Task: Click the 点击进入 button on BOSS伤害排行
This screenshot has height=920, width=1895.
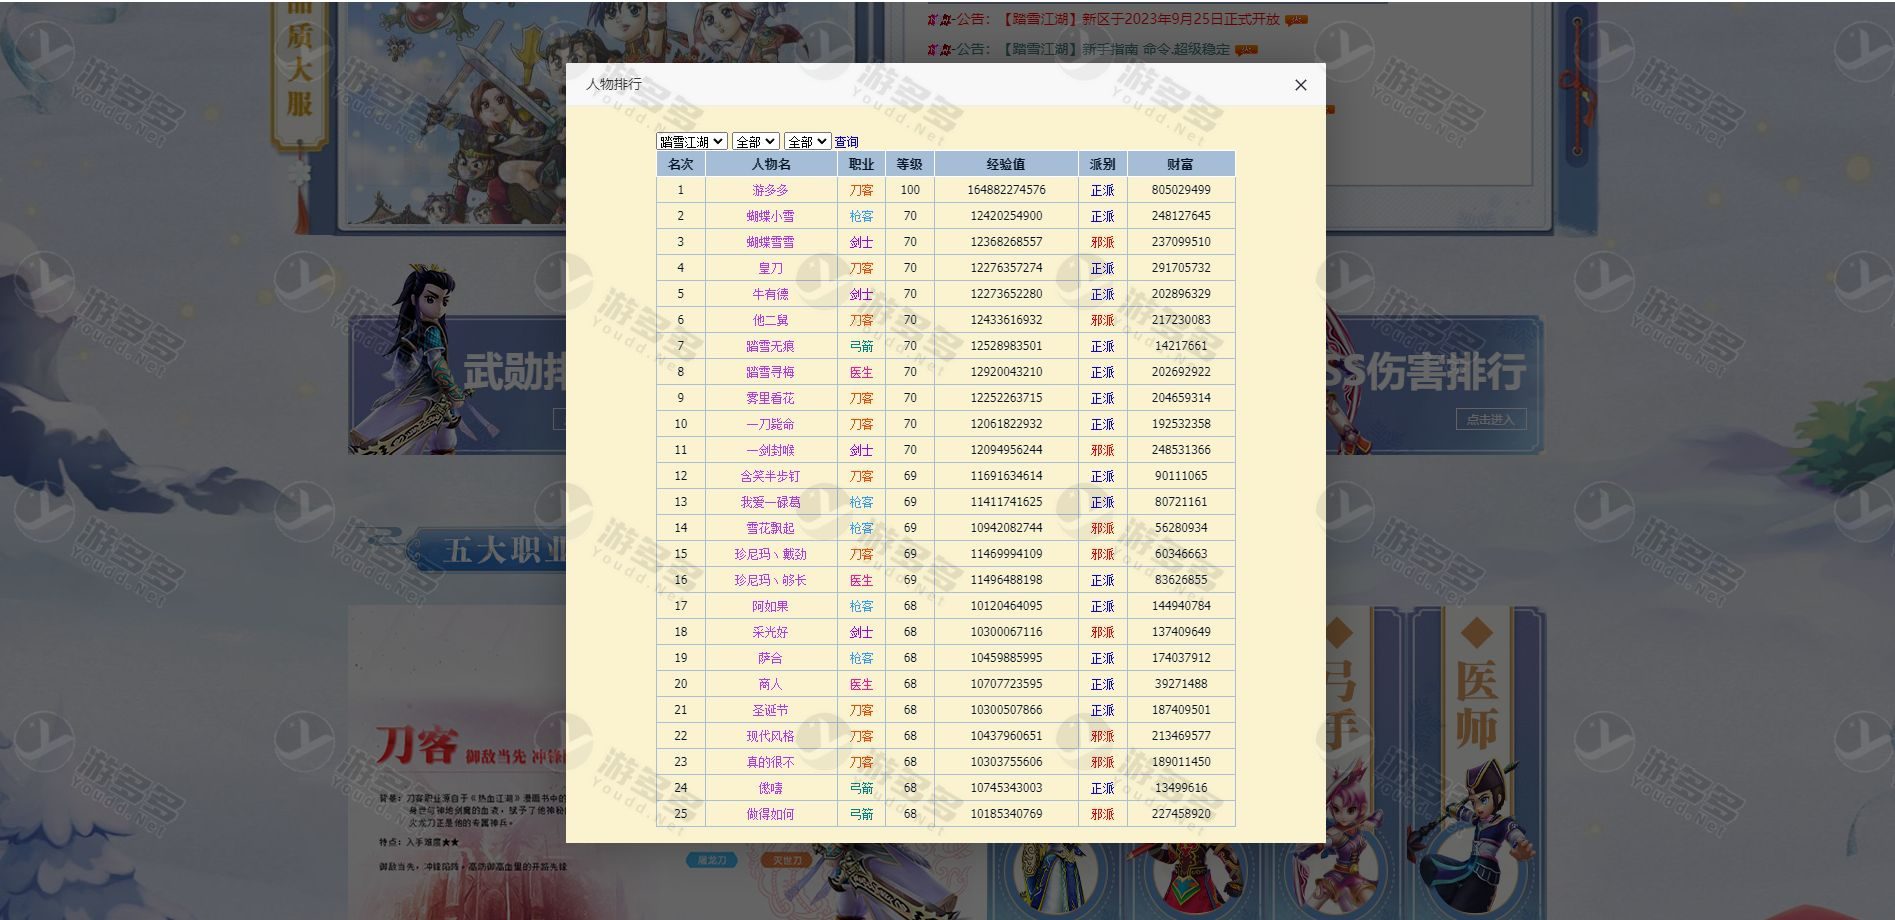Action: 1489,420
